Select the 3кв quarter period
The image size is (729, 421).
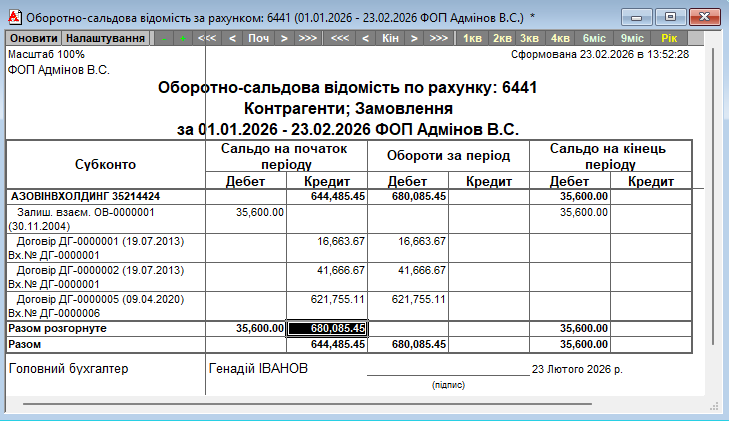530,38
